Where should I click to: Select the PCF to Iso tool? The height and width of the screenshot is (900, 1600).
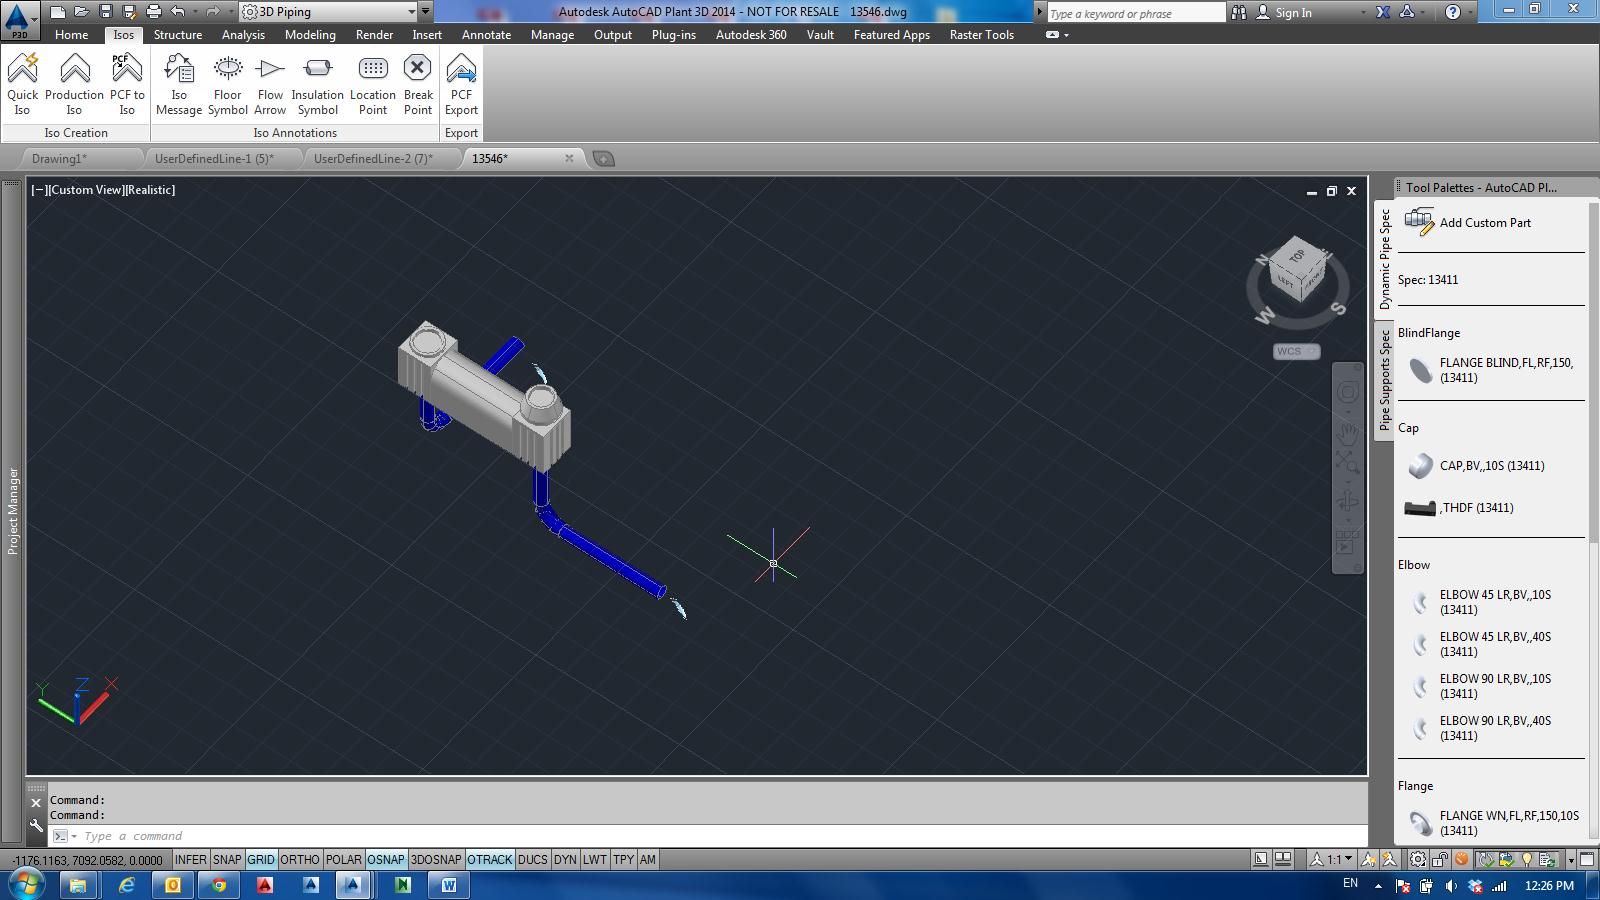click(127, 84)
